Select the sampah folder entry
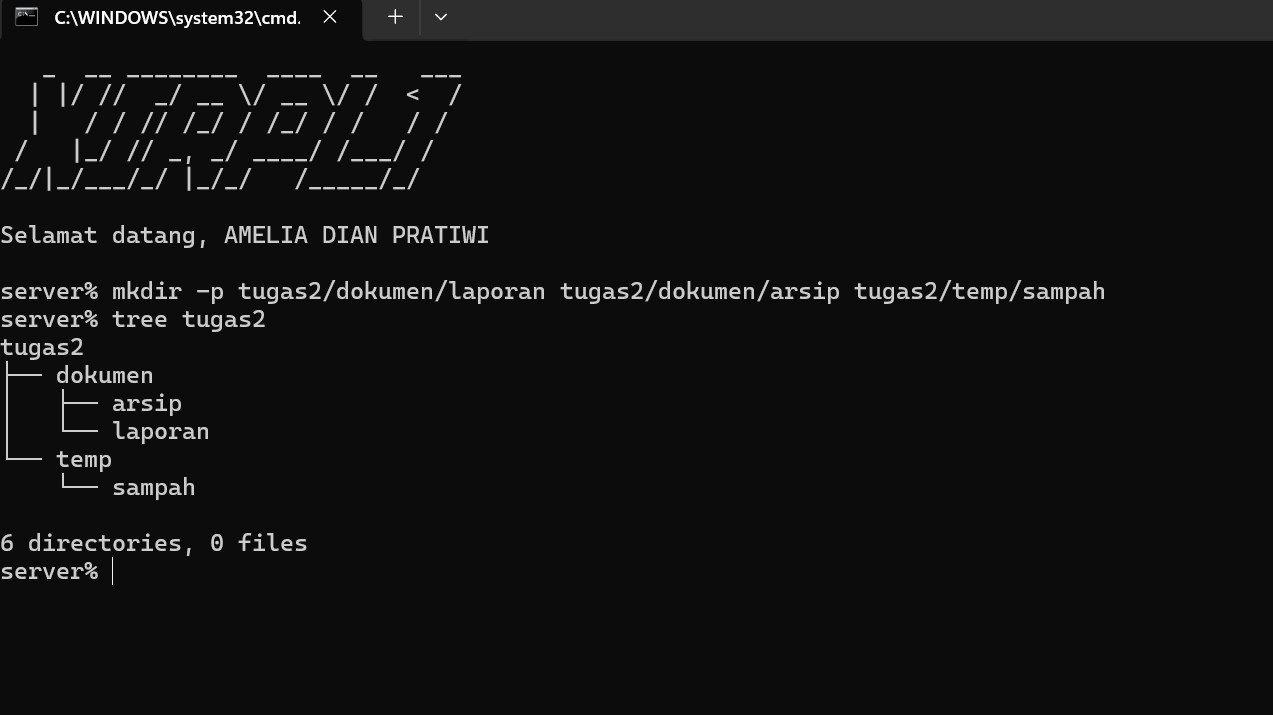The height and width of the screenshot is (715, 1273). (154, 488)
